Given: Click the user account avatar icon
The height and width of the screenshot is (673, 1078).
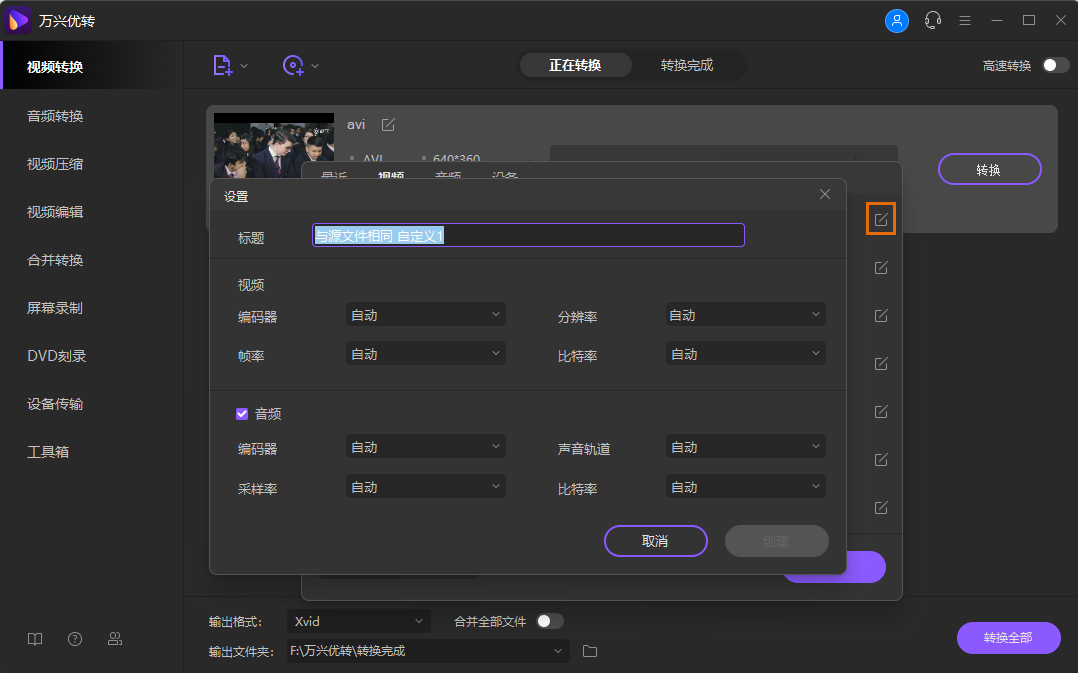Looking at the screenshot, I should pyautogui.click(x=896, y=20).
